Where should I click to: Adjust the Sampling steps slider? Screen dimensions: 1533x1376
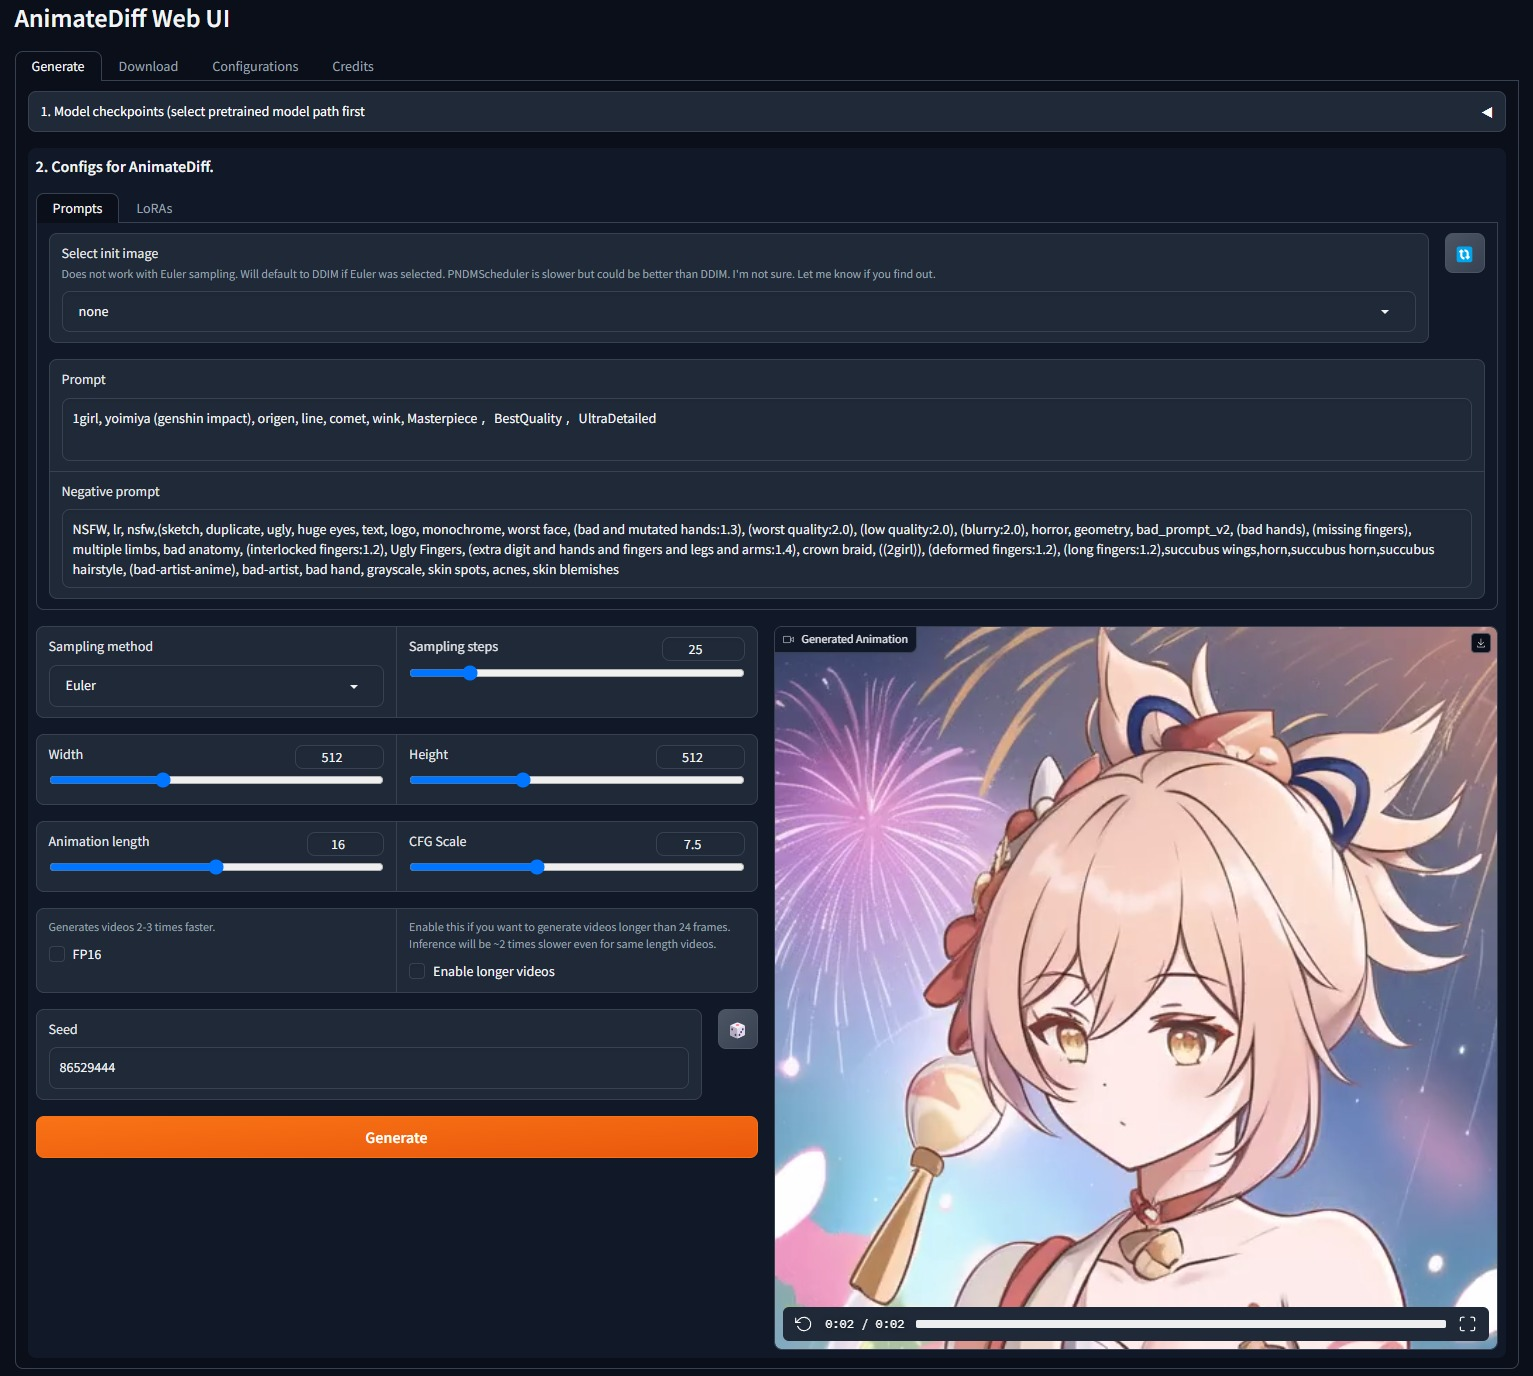pos(576,673)
